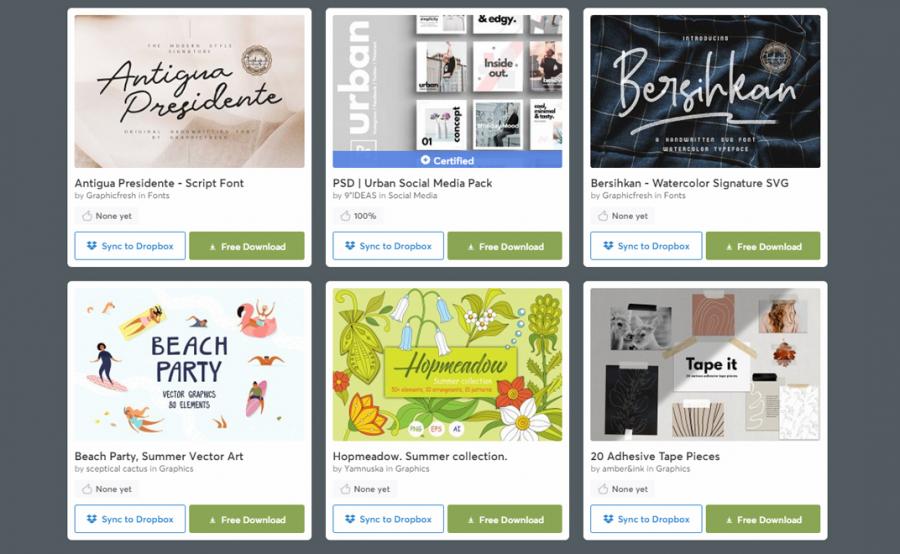
Task: Click thumbs-up icon on Bersihkan card
Action: (x=603, y=216)
